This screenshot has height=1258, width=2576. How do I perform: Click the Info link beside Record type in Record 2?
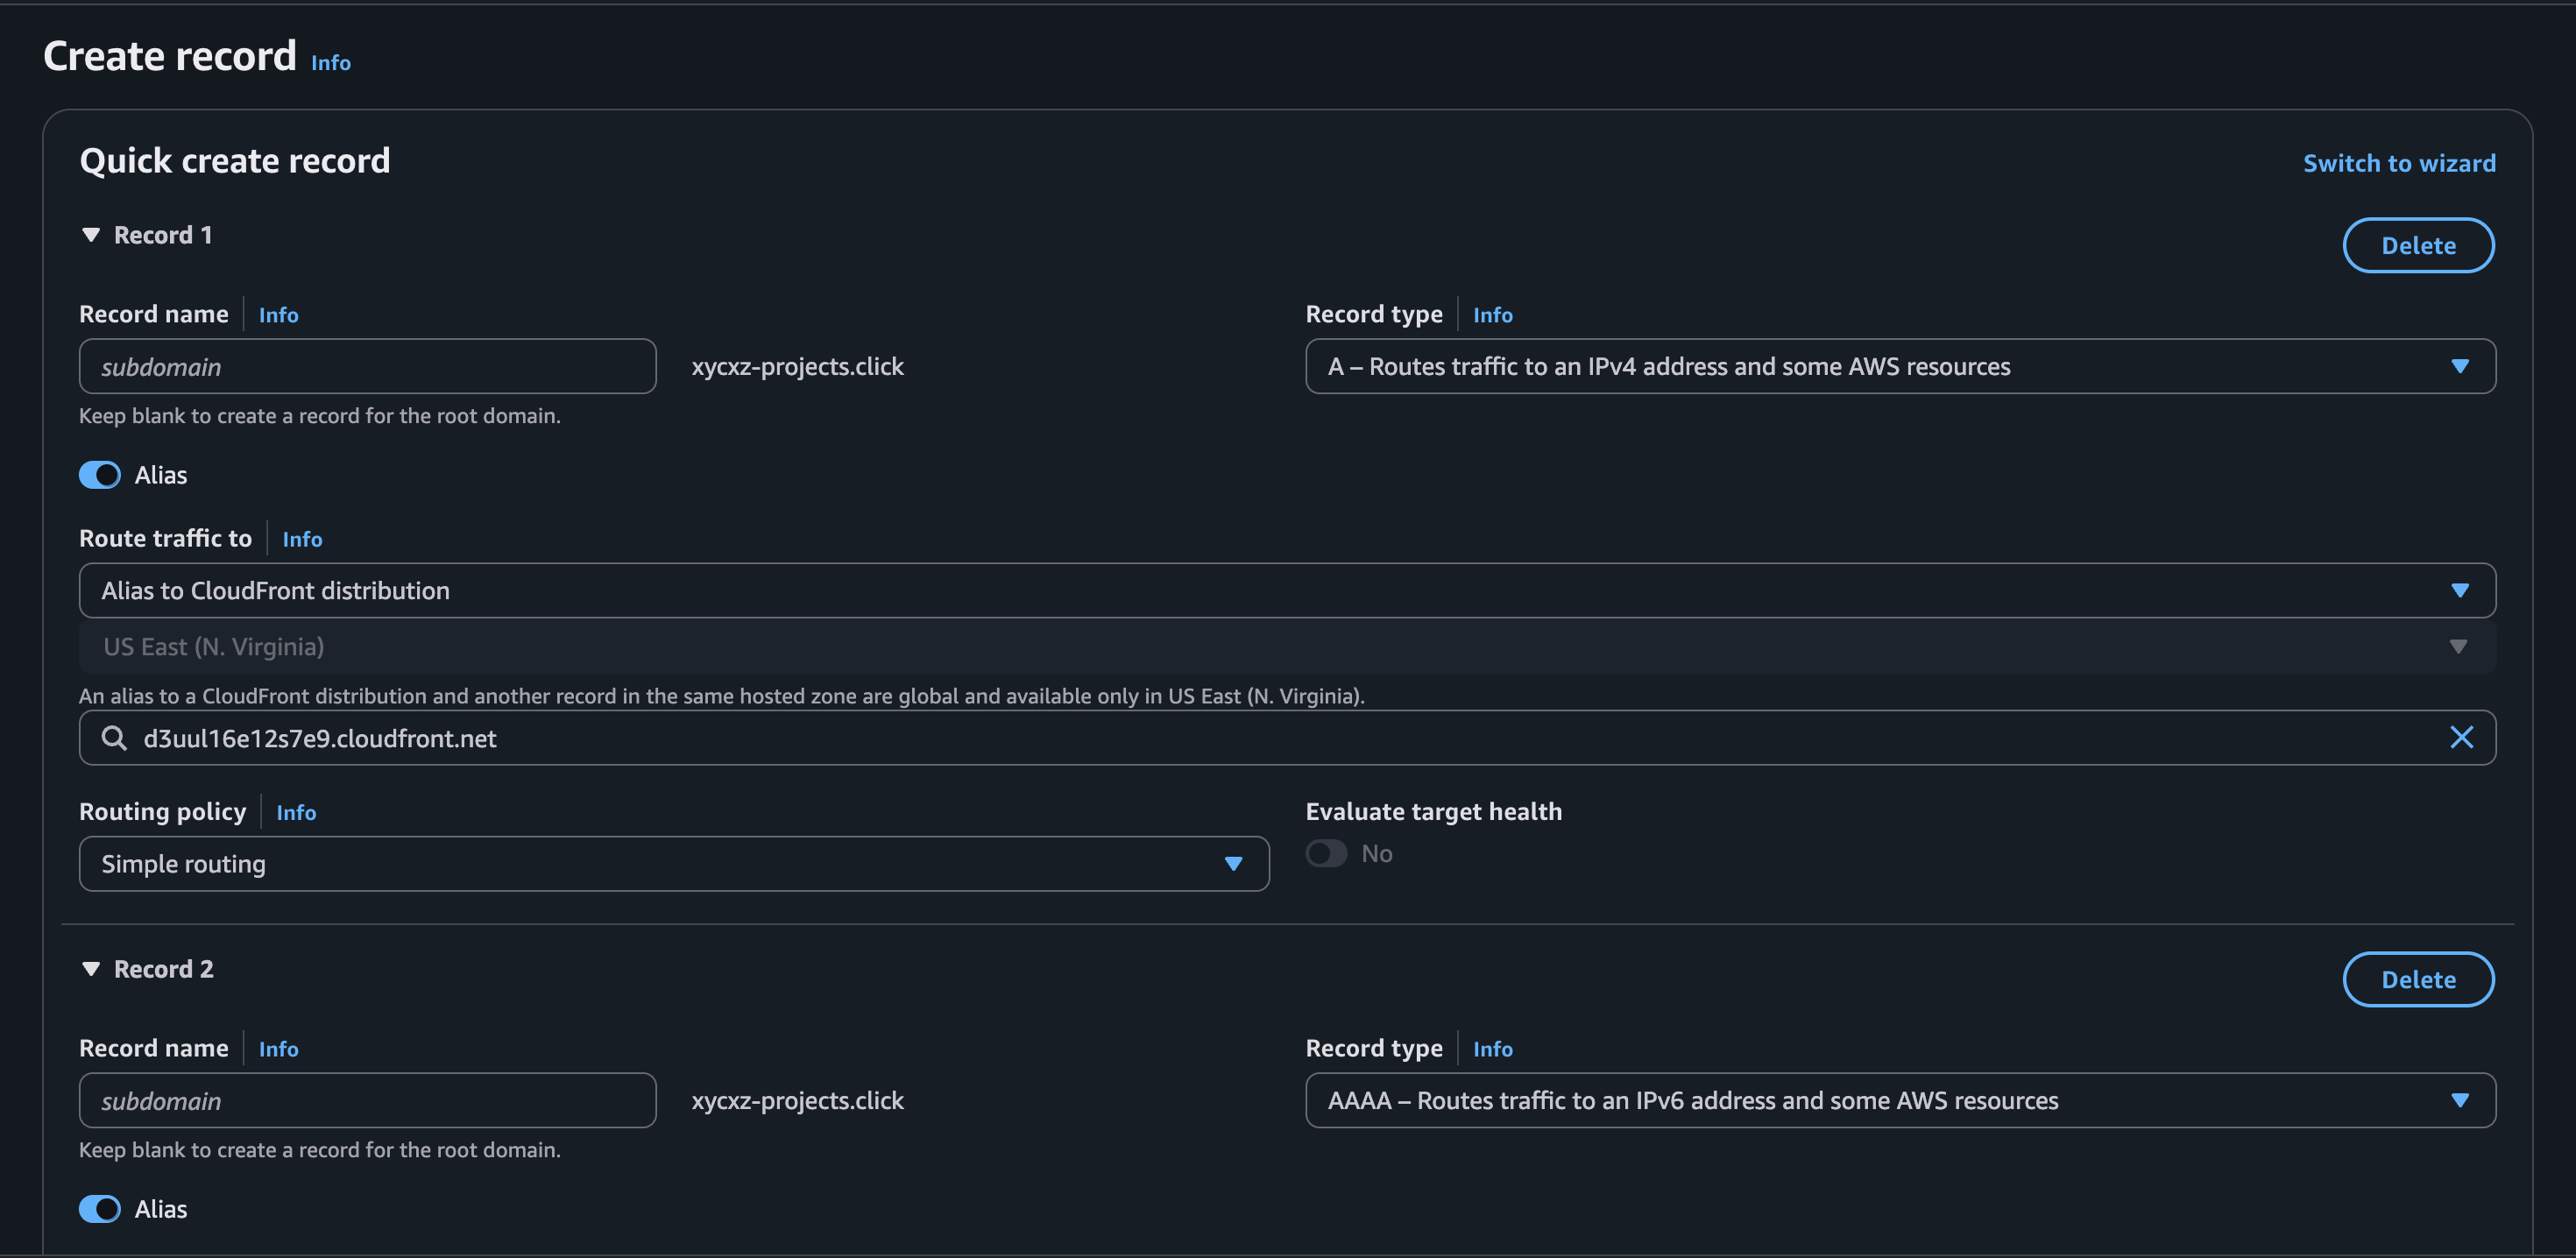click(x=1492, y=1048)
